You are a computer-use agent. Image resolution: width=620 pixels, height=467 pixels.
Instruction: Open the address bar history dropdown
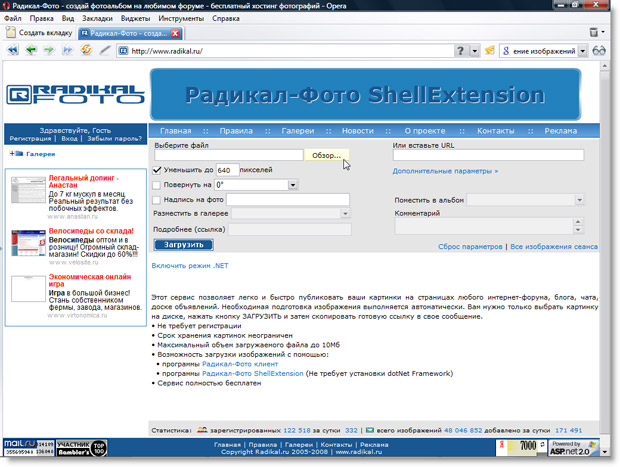[x=474, y=51]
